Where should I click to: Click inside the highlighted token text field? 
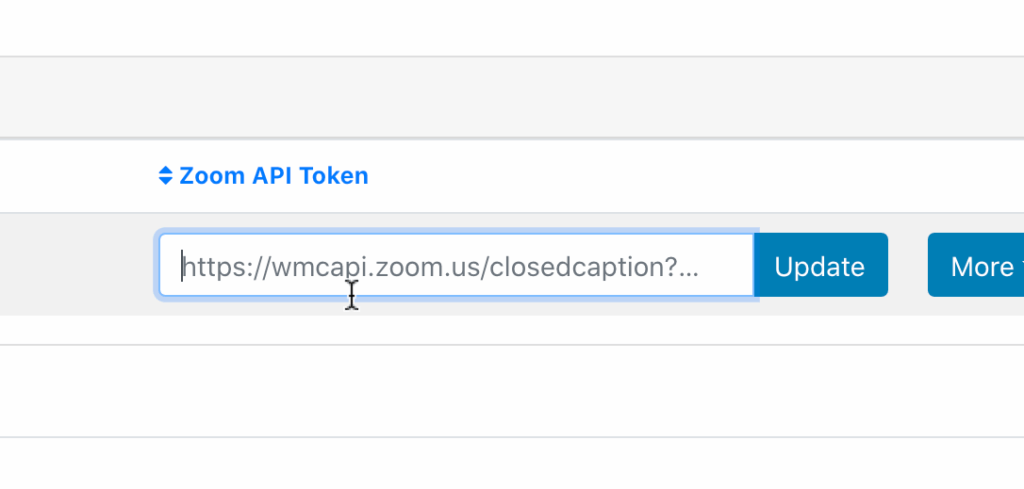tap(456, 266)
